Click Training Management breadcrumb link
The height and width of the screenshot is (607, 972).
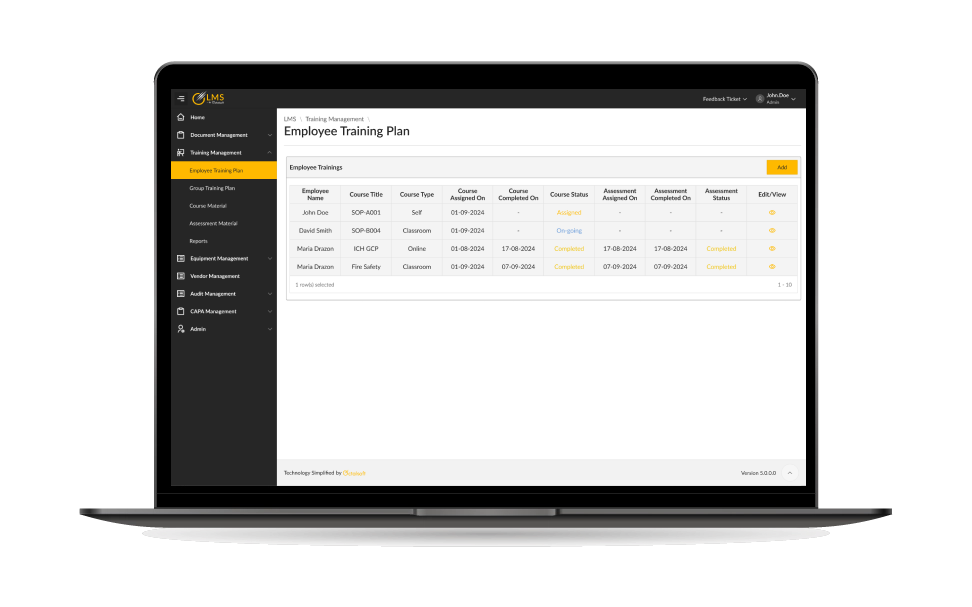334,119
